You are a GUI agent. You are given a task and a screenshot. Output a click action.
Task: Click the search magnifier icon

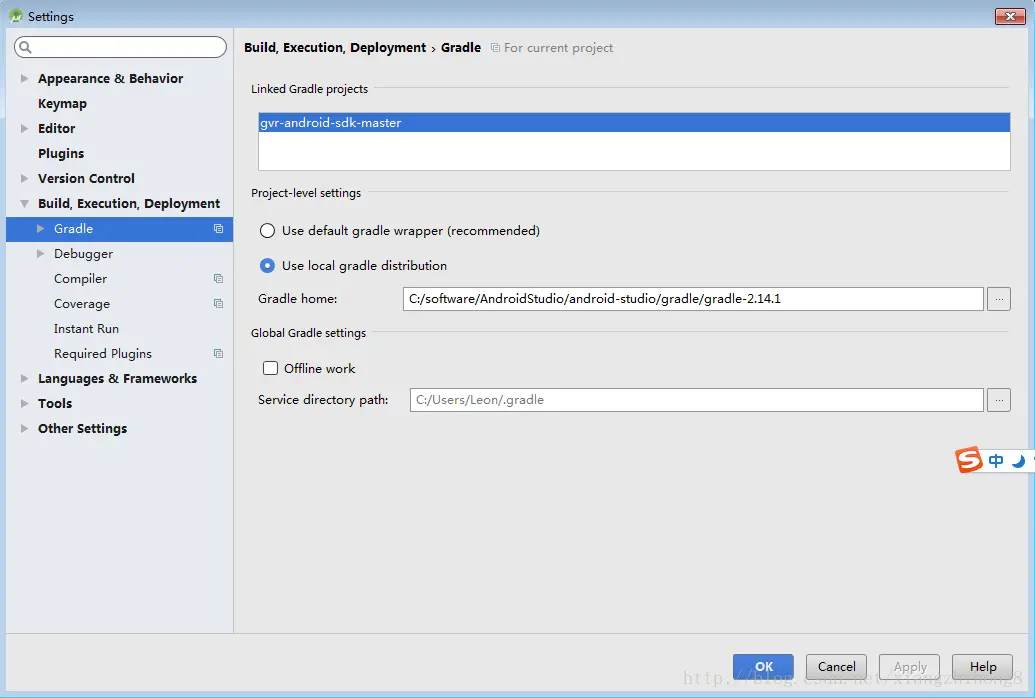[x=25, y=47]
